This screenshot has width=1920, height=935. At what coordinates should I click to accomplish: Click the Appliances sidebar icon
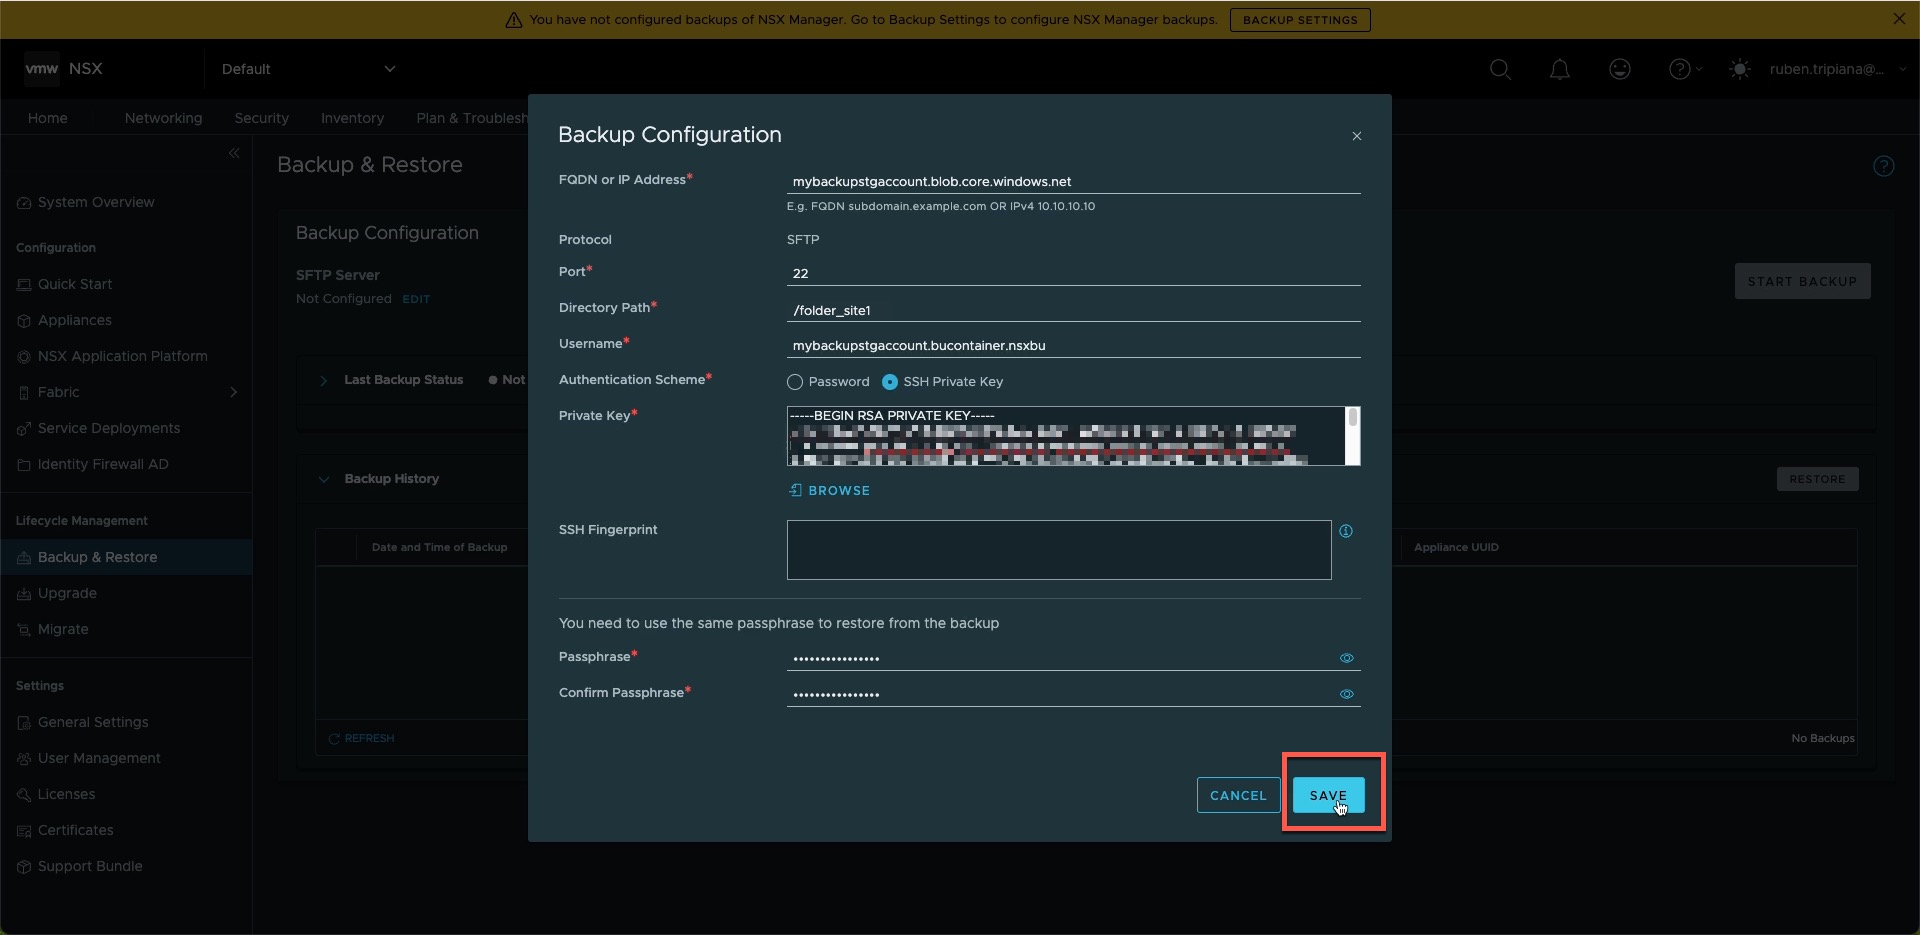click(24, 321)
